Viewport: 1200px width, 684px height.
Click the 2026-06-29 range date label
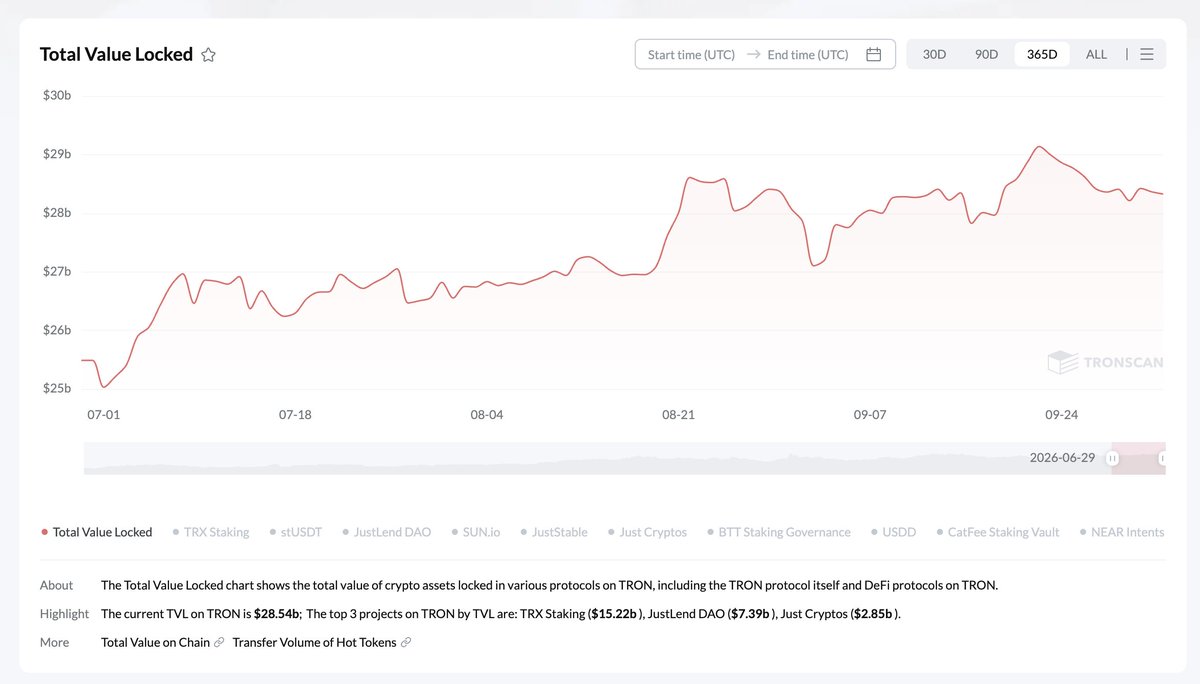click(1062, 457)
